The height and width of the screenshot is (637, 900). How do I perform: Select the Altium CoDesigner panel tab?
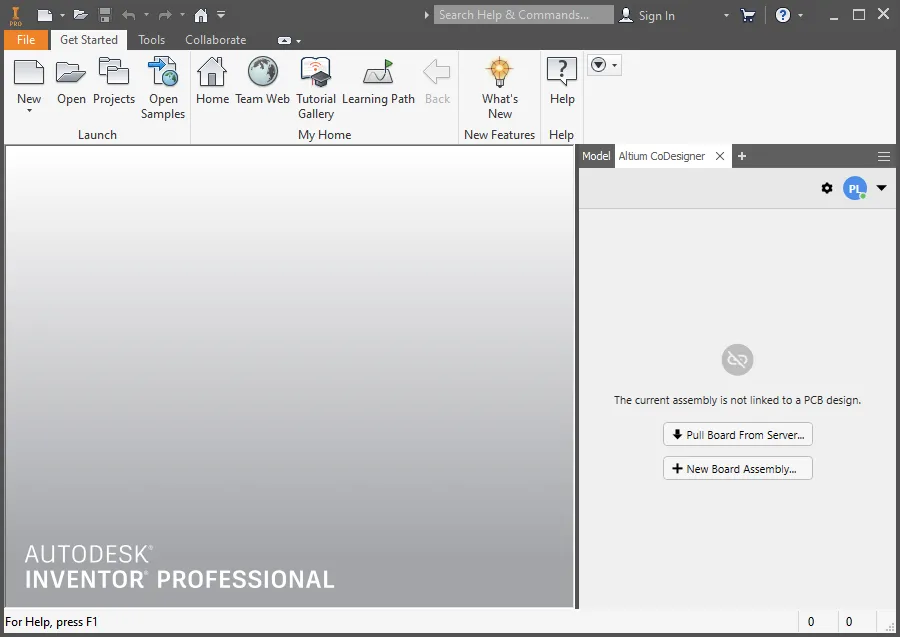click(662, 156)
